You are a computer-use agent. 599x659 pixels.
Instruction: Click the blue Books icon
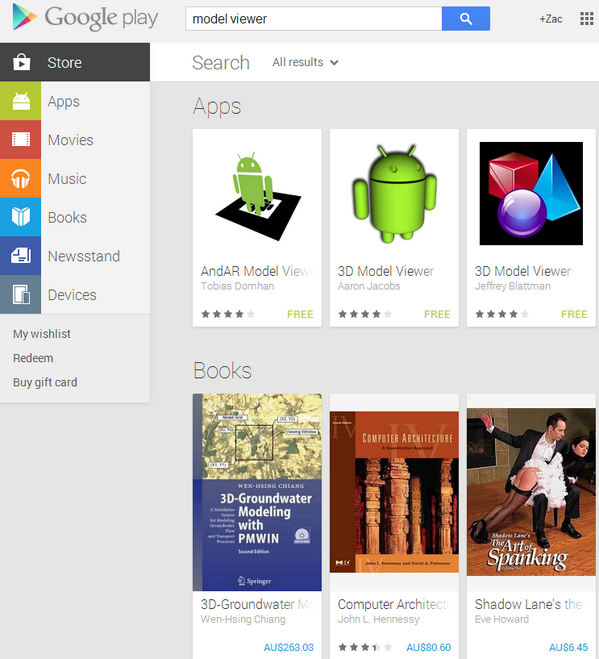[x=21, y=217]
